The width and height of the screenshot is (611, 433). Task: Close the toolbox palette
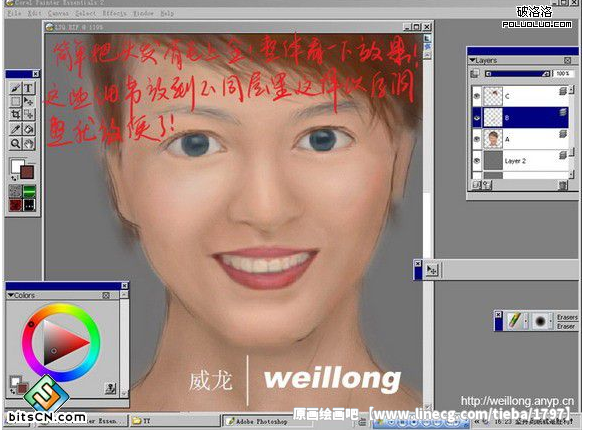pos(35,74)
